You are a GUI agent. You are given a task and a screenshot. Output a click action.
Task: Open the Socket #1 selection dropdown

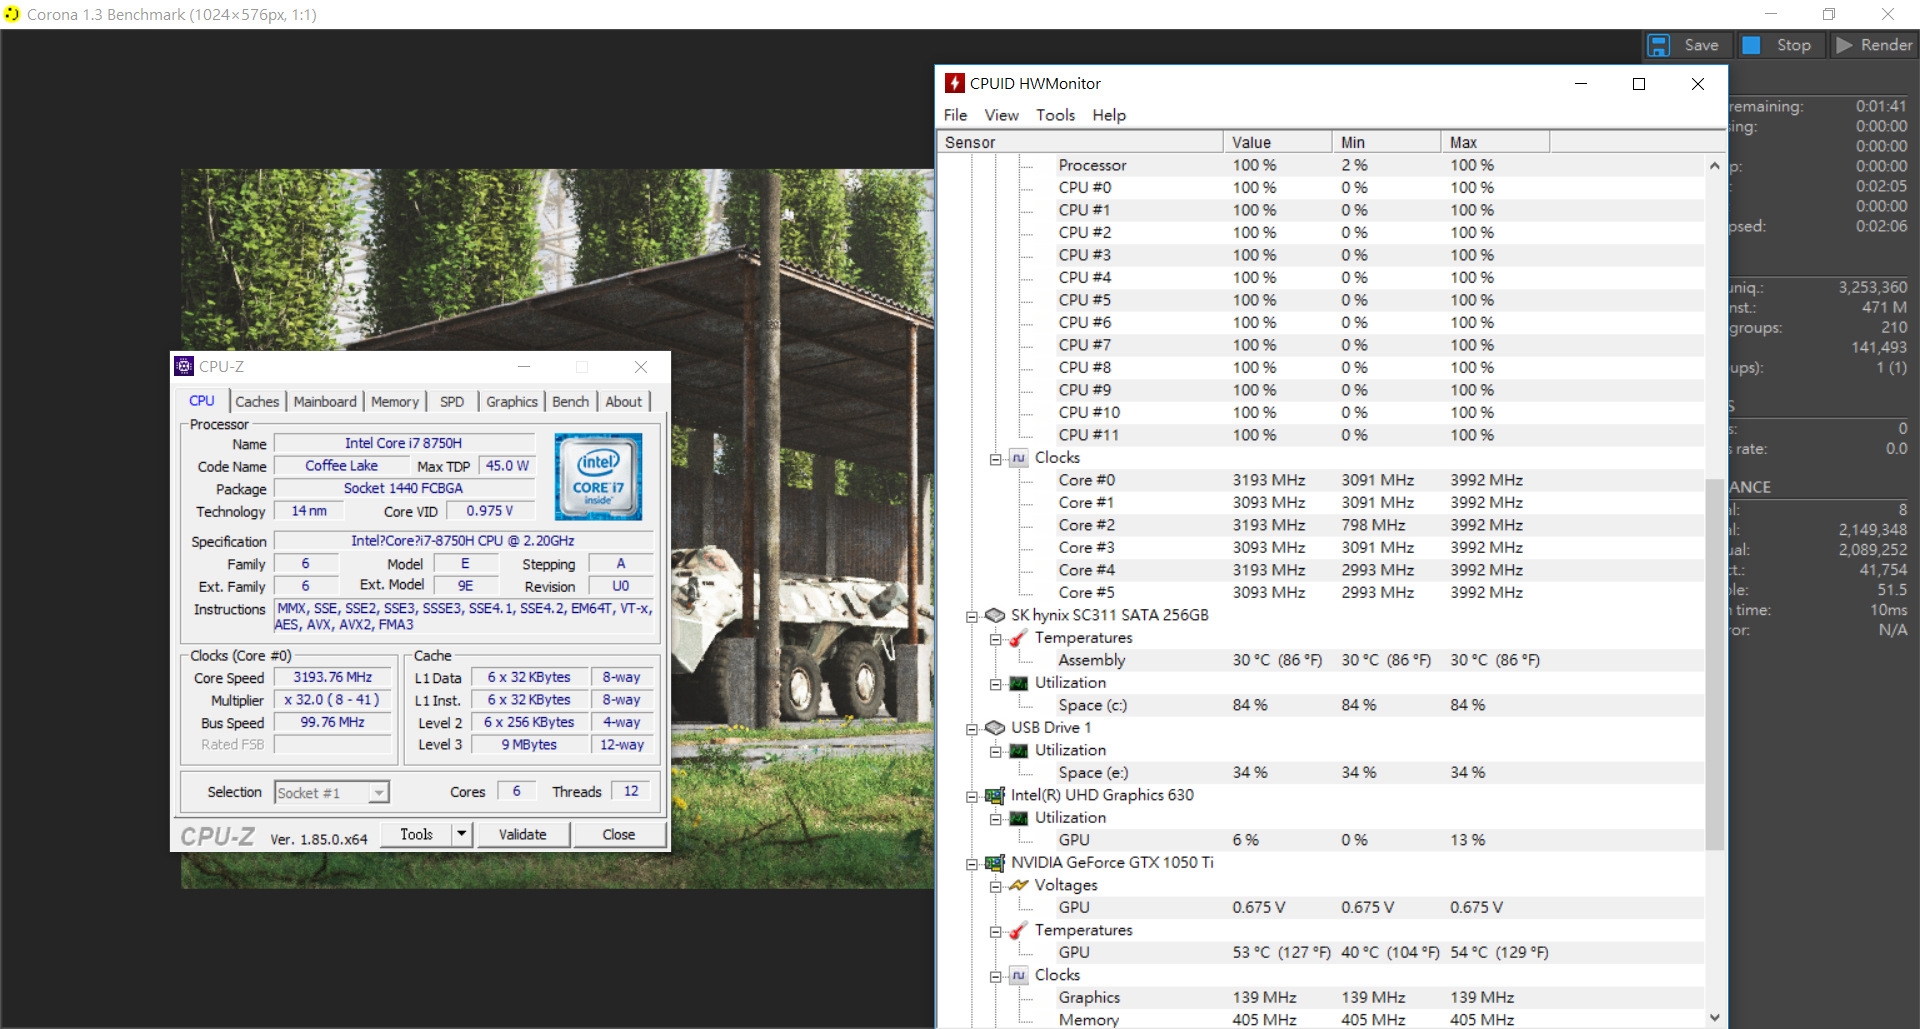coord(332,793)
